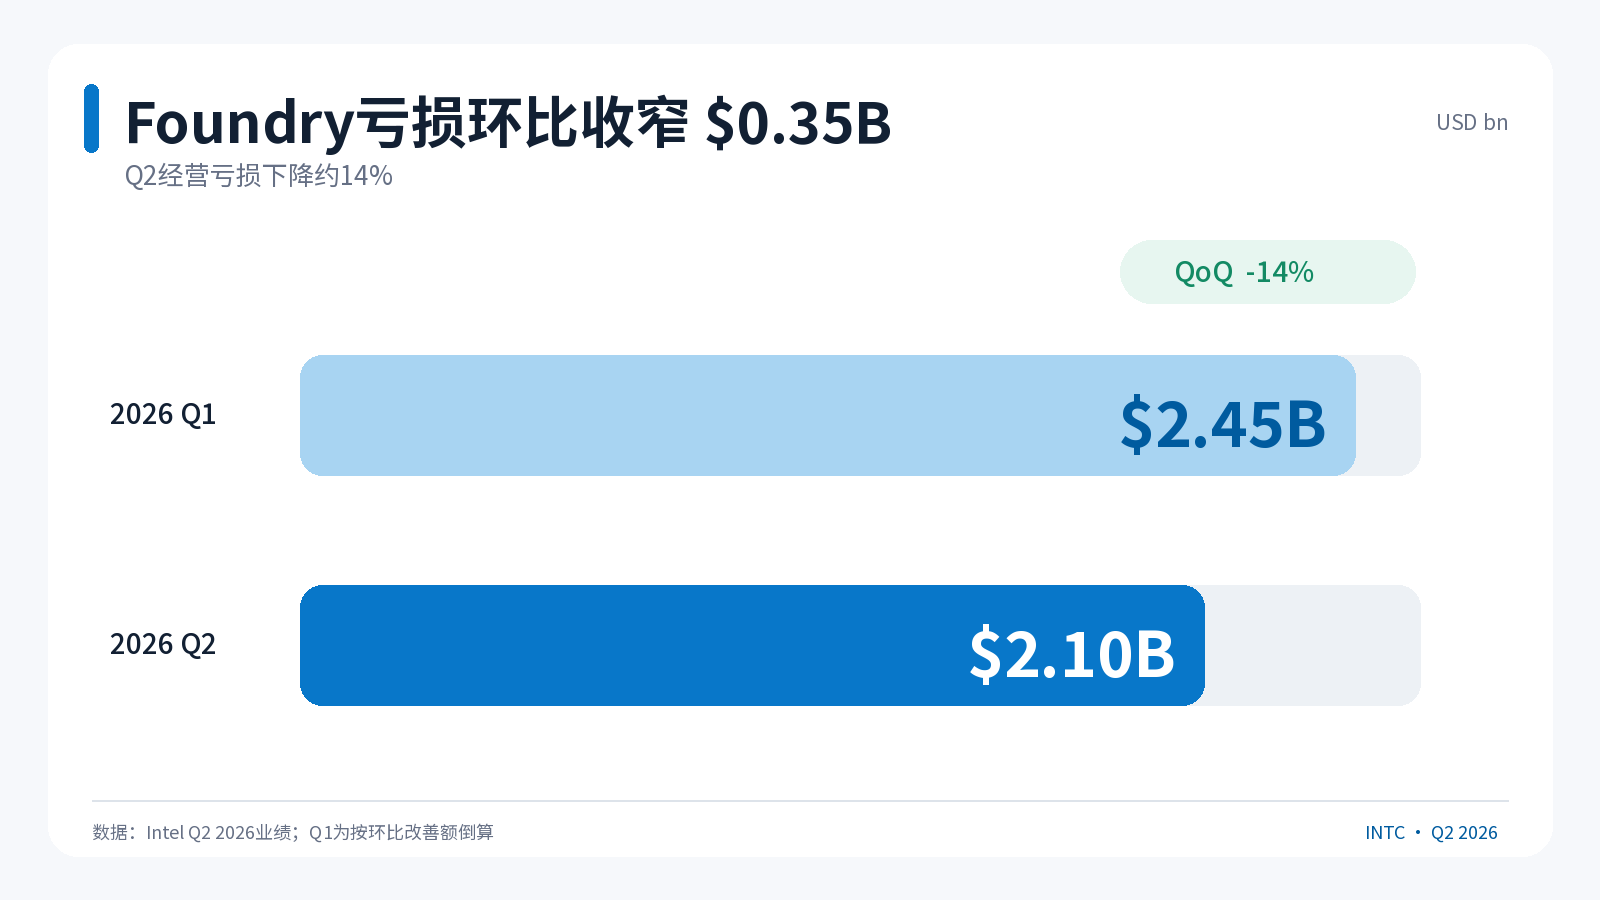Click the 2026 Q2 row label

coord(163,644)
